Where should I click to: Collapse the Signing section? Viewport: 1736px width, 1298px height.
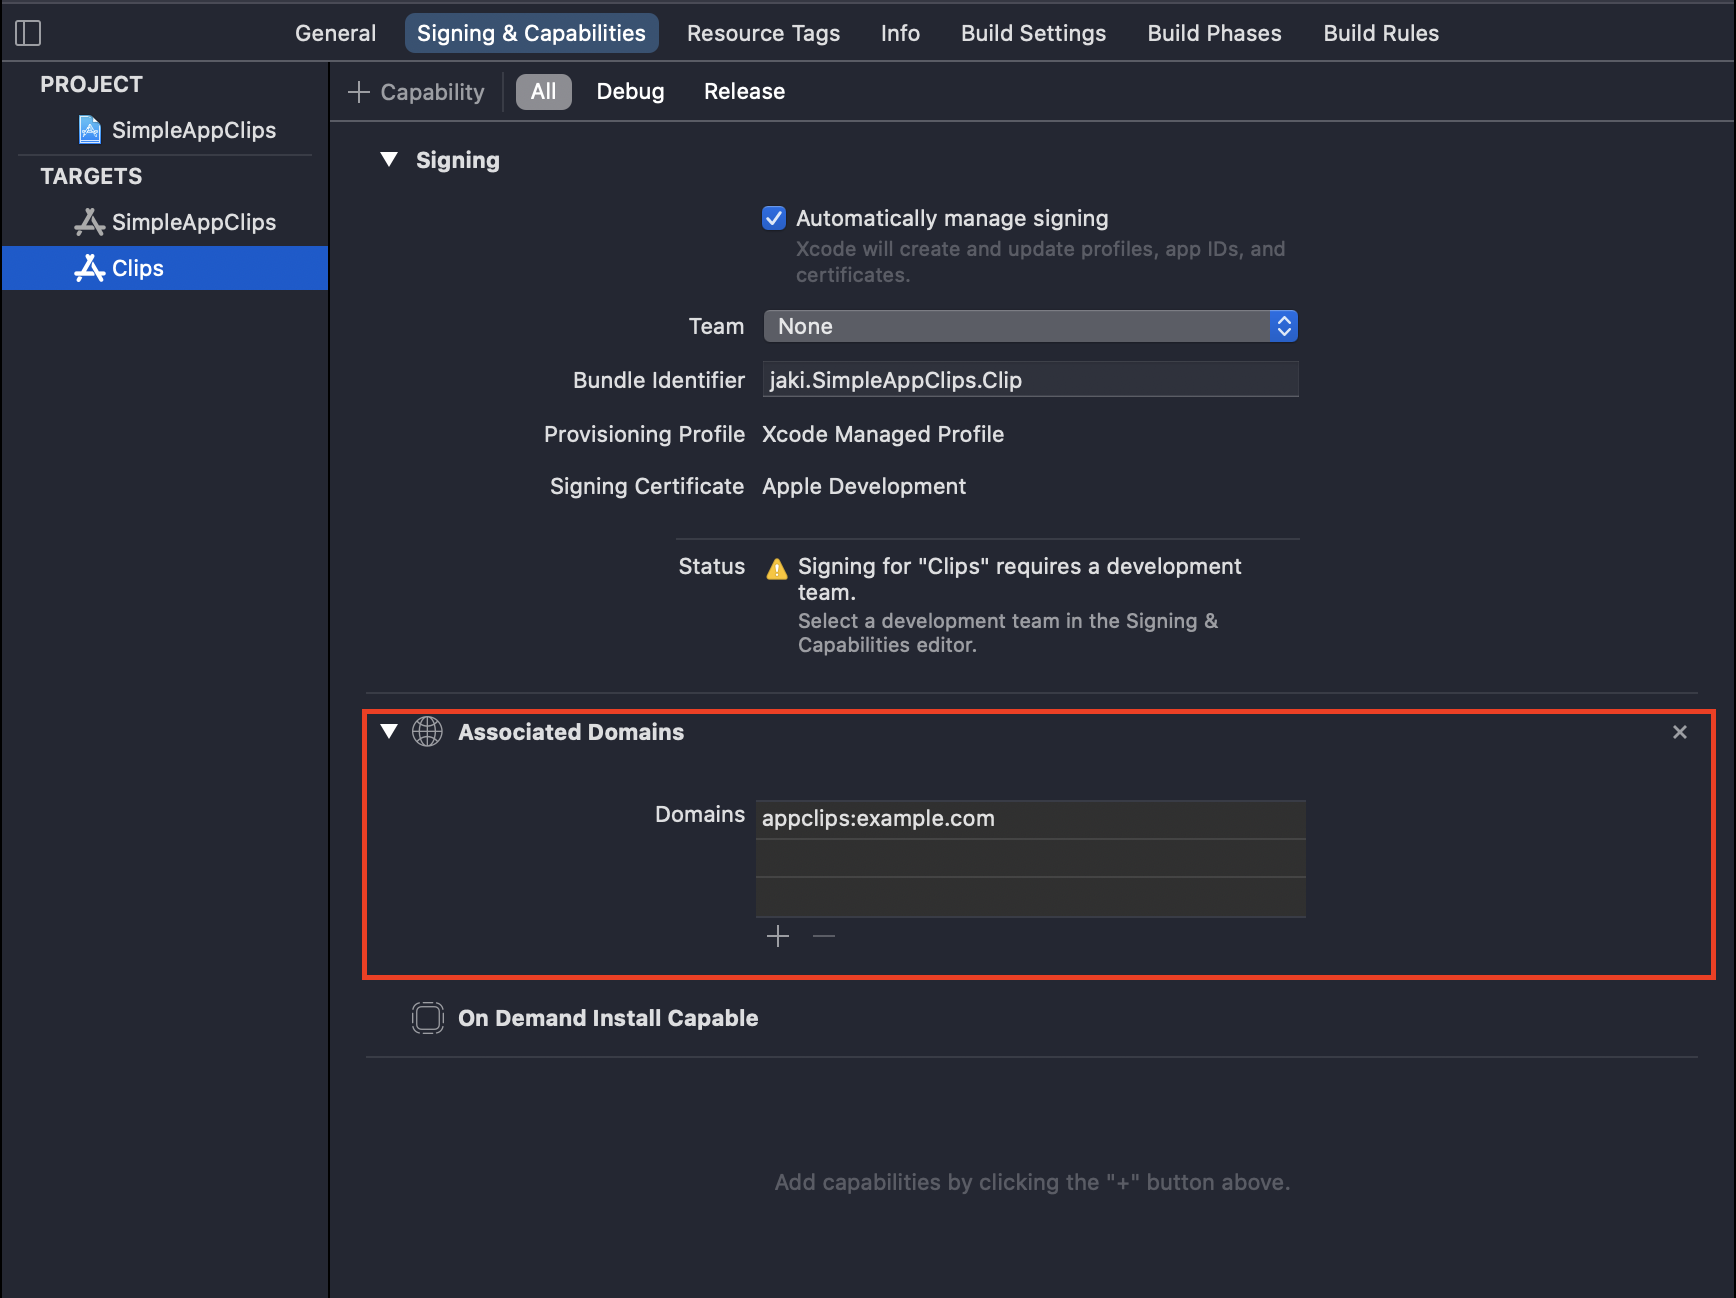[389, 160]
